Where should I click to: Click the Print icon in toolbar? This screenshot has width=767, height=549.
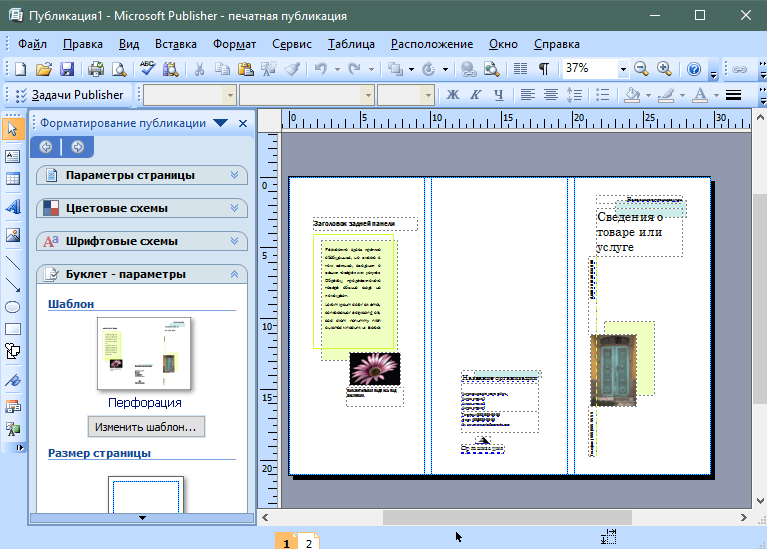point(96,69)
